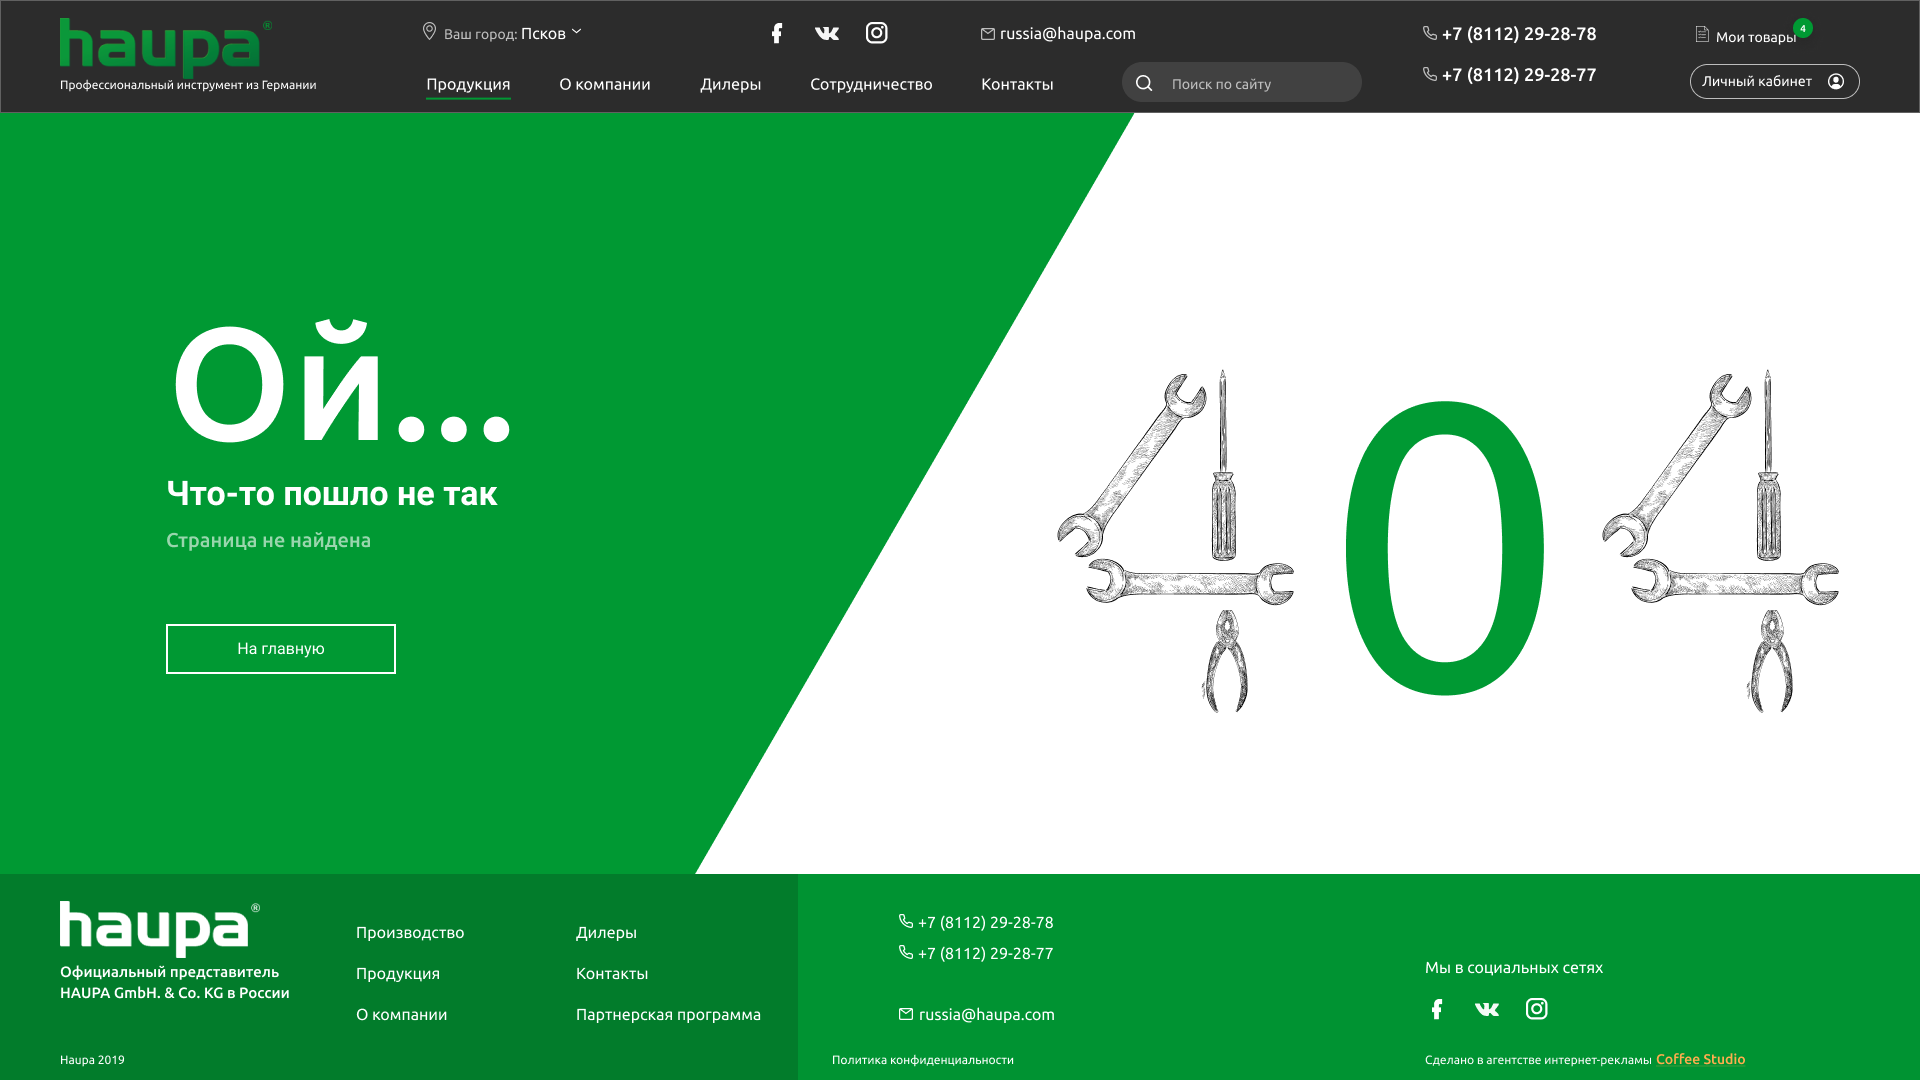Screen dimensions: 1920x1080
Task: Click the Coffee Studio link
Action: tap(1700, 1059)
